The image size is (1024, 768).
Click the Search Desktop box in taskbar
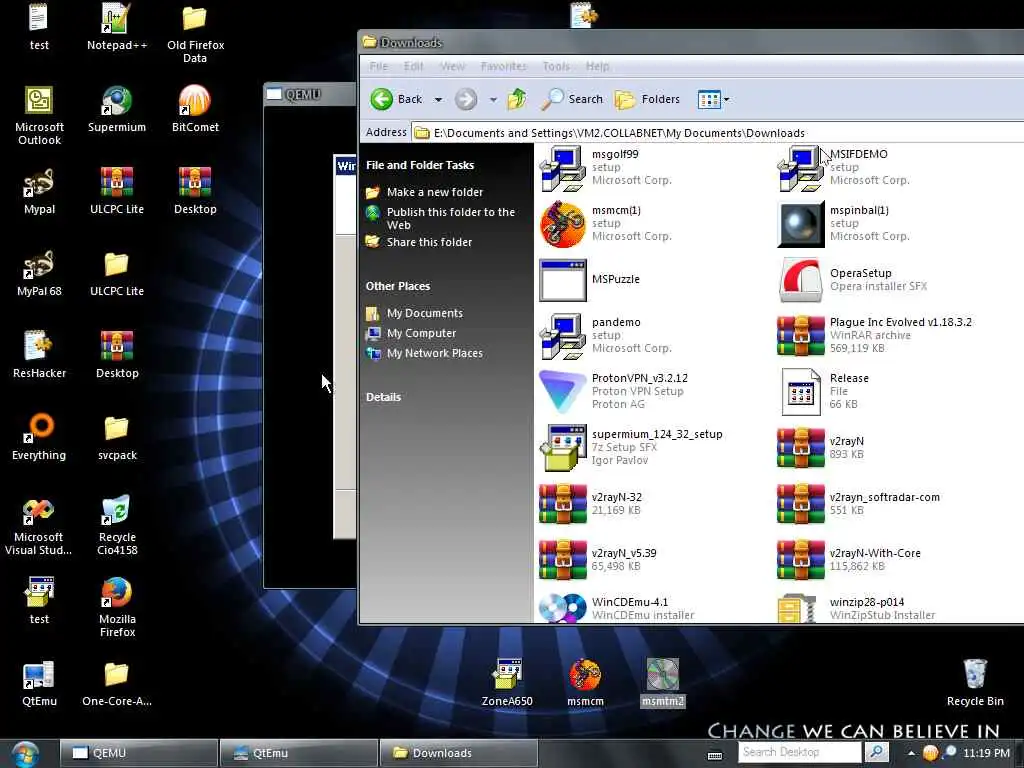801,752
